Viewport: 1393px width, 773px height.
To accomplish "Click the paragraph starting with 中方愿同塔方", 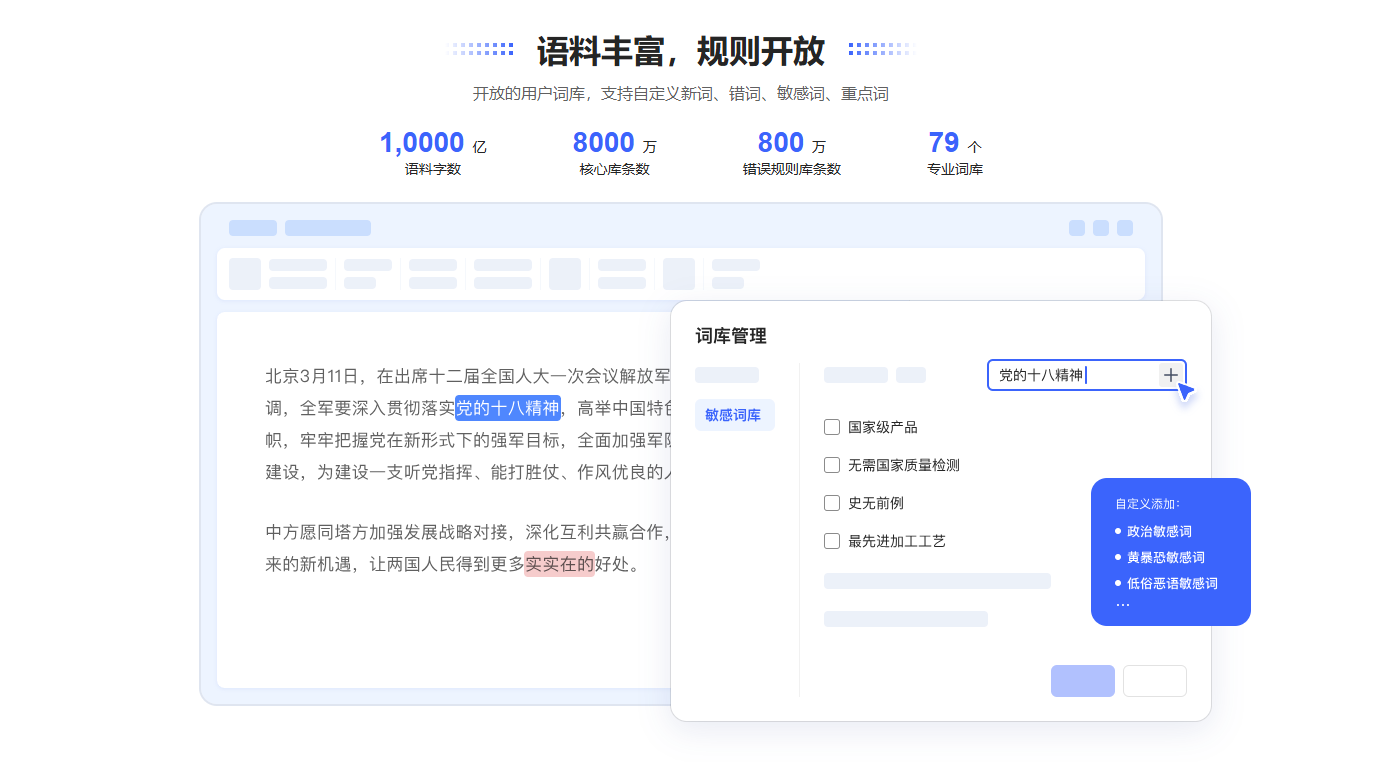I will [467, 548].
